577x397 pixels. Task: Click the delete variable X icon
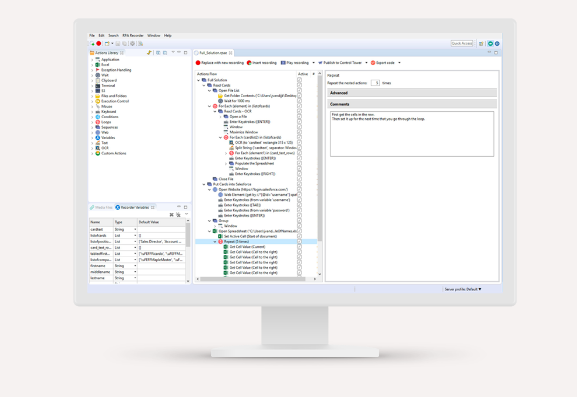click(x=171, y=215)
